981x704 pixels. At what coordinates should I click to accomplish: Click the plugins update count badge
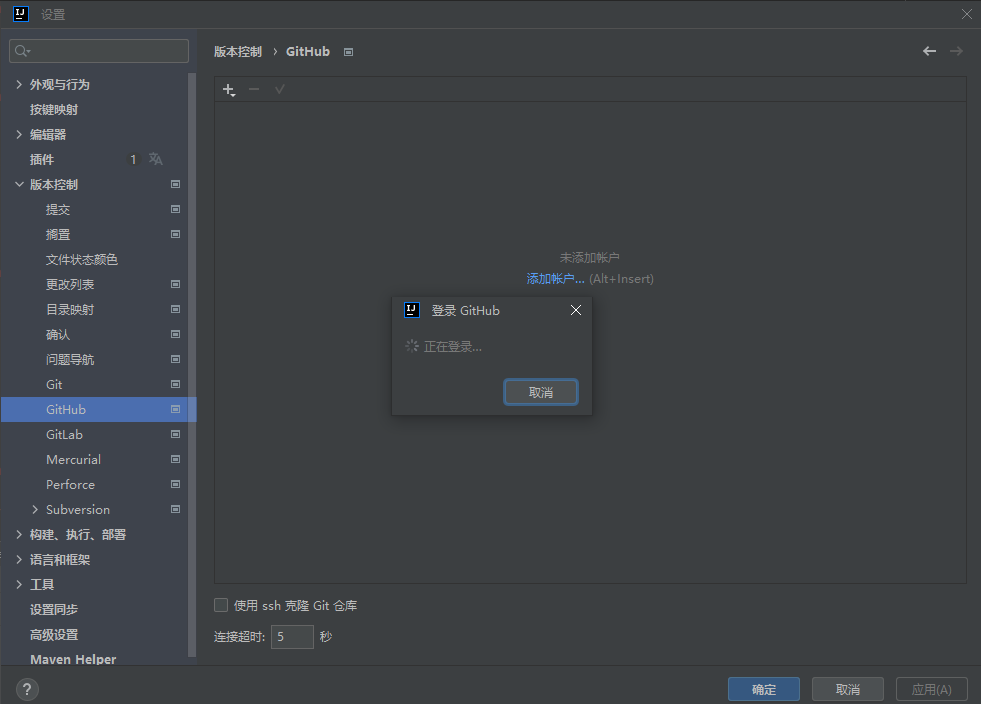click(x=133, y=160)
